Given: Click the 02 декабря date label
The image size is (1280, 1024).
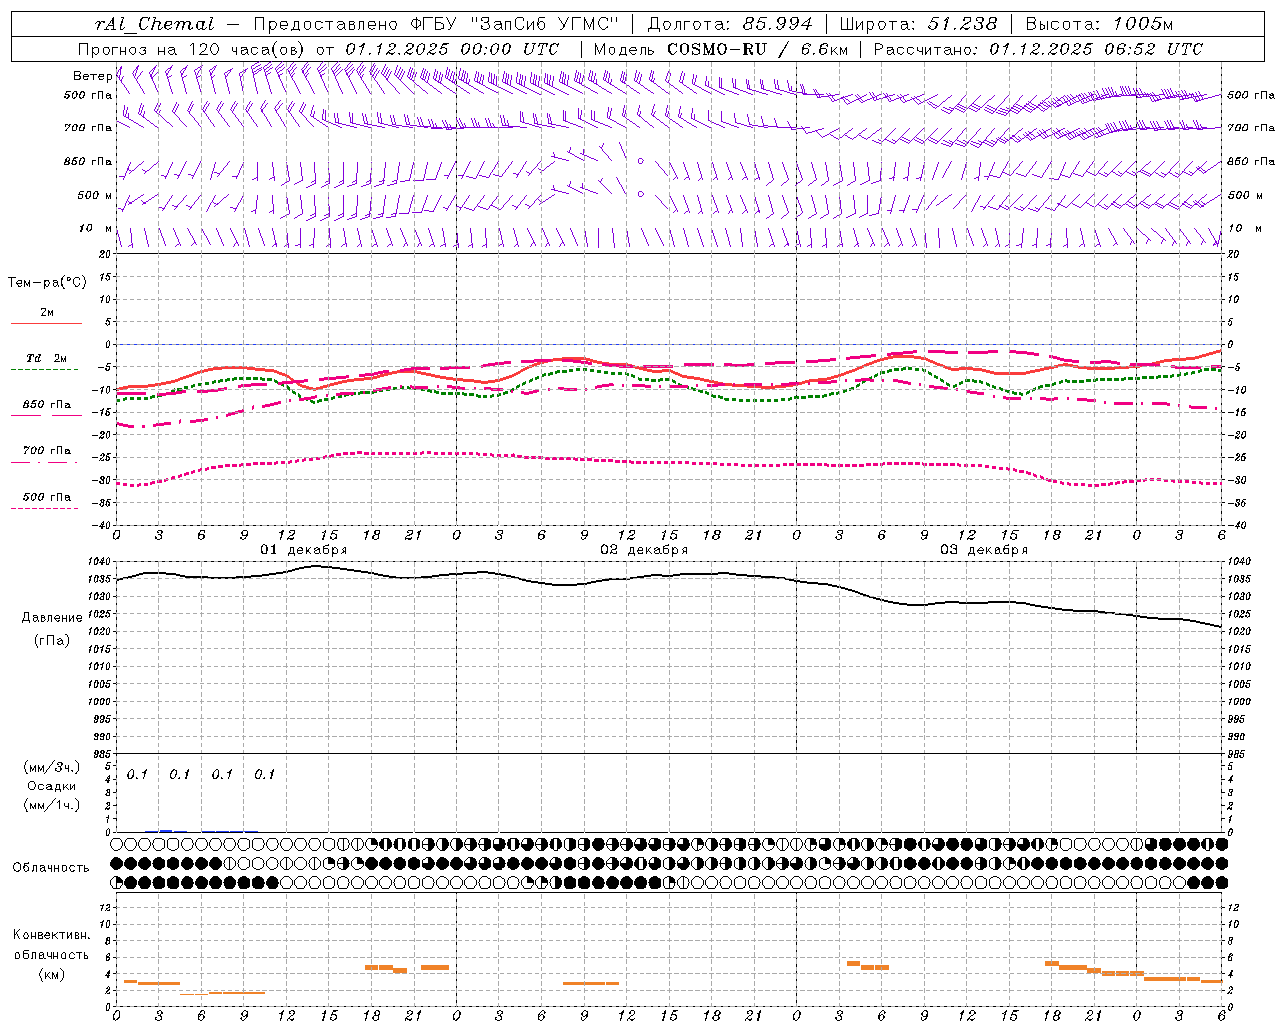Looking at the screenshot, I should [x=644, y=550].
